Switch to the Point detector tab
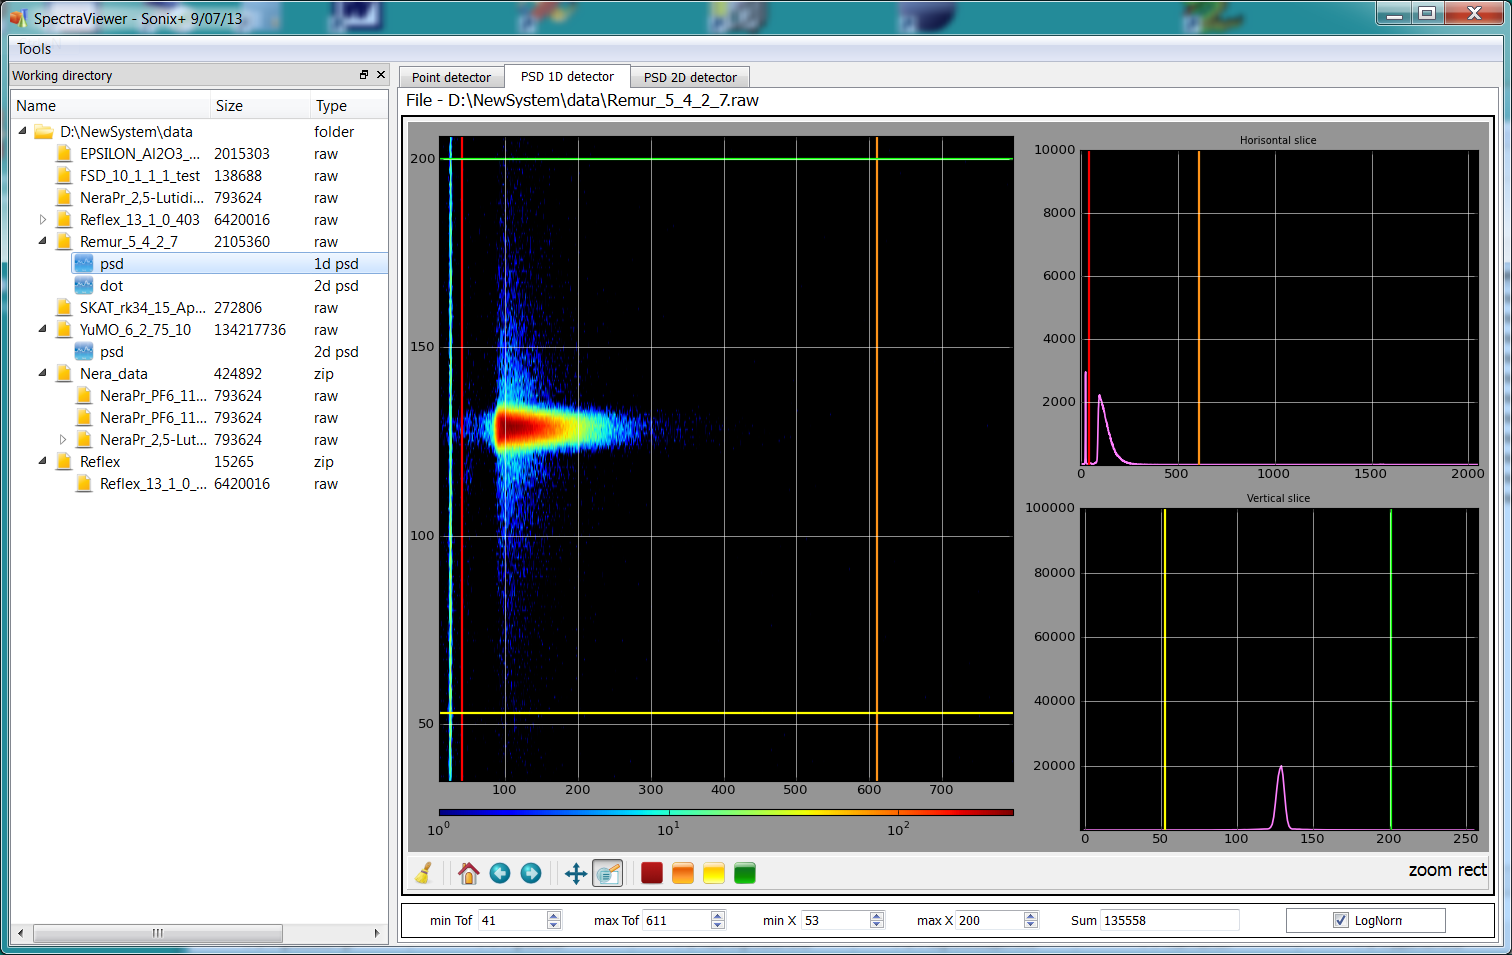Viewport: 1512px width, 955px height. (451, 77)
